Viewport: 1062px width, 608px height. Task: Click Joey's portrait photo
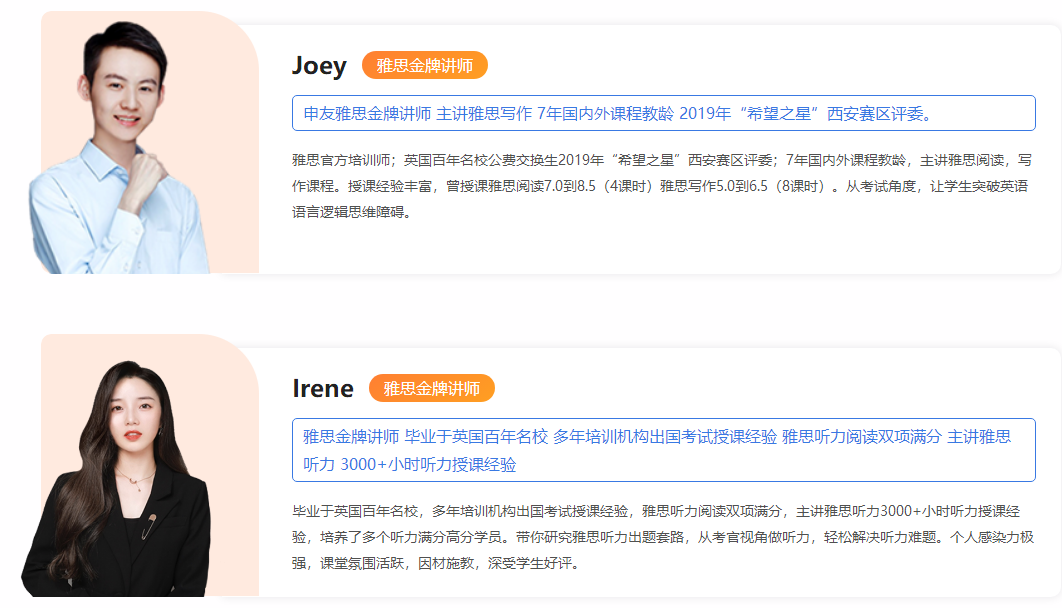pyautogui.click(x=130, y=150)
